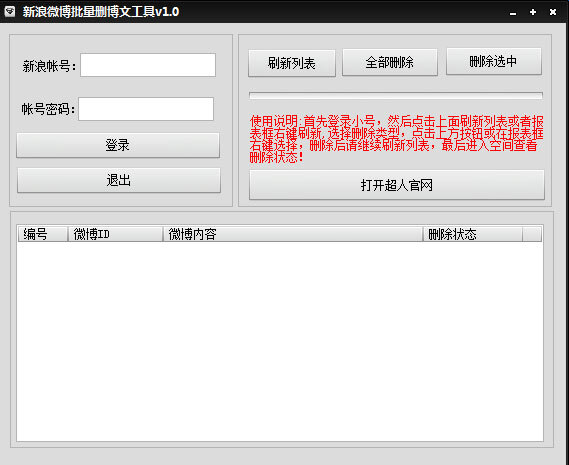Close the tool with the X icon

pyautogui.click(x=553, y=12)
